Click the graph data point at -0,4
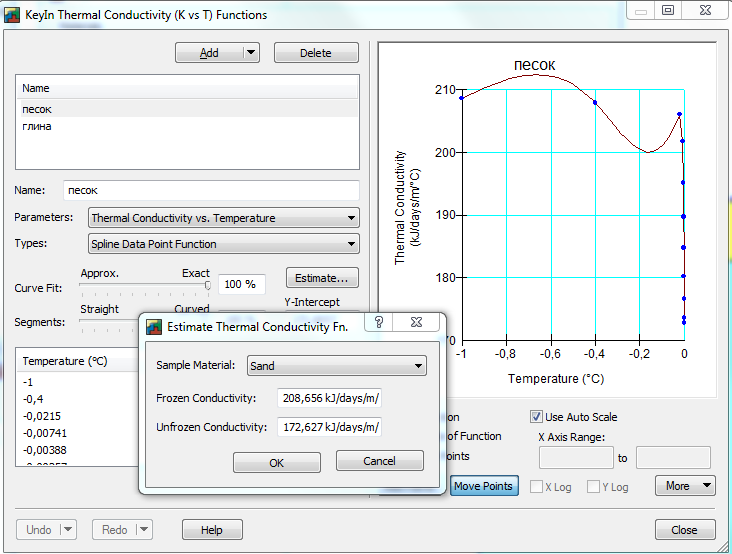 595,103
